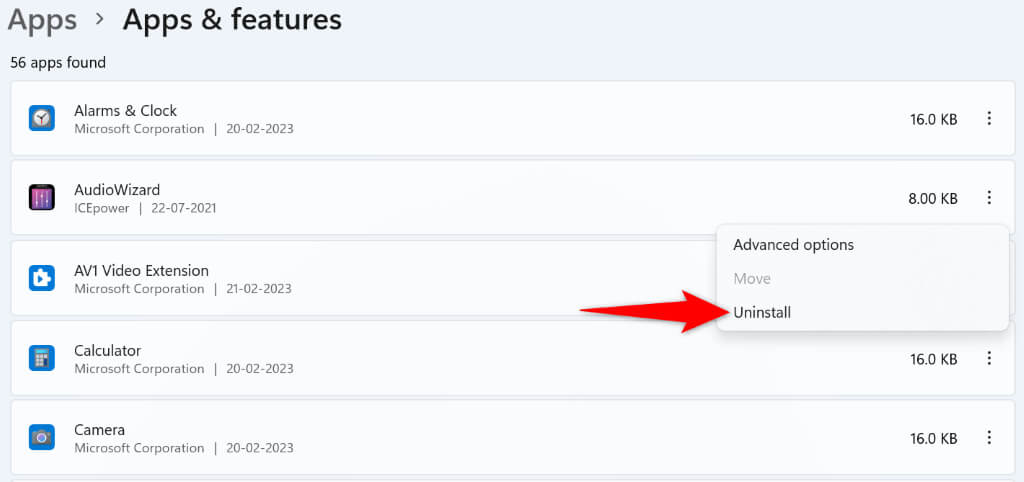Screen dimensions: 1024x482
Task: Select the AudioWizard app name
Action: [117, 190]
